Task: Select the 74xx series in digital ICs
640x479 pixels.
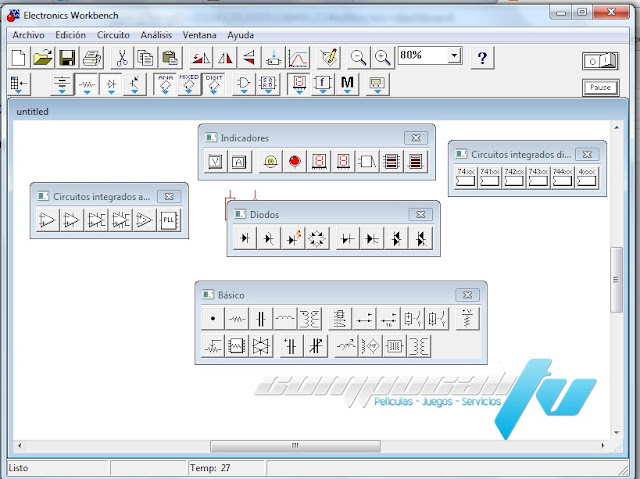Action: point(465,177)
